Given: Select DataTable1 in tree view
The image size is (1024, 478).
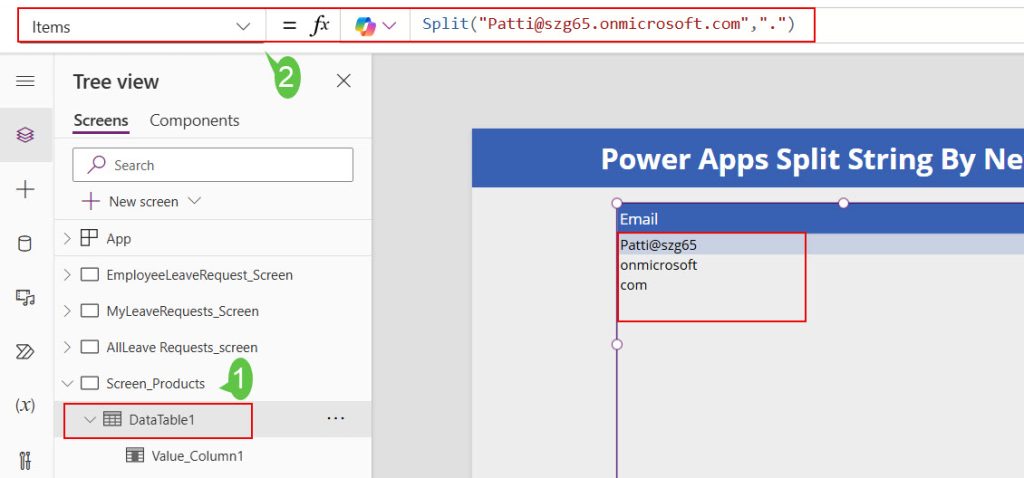Looking at the screenshot, I should [162, 420].
